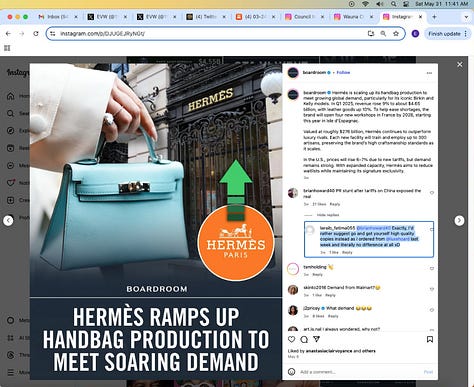Close the active Instagram tab
Image resolution: width=474 pixels, height=387 pixels.
(420, 17)
